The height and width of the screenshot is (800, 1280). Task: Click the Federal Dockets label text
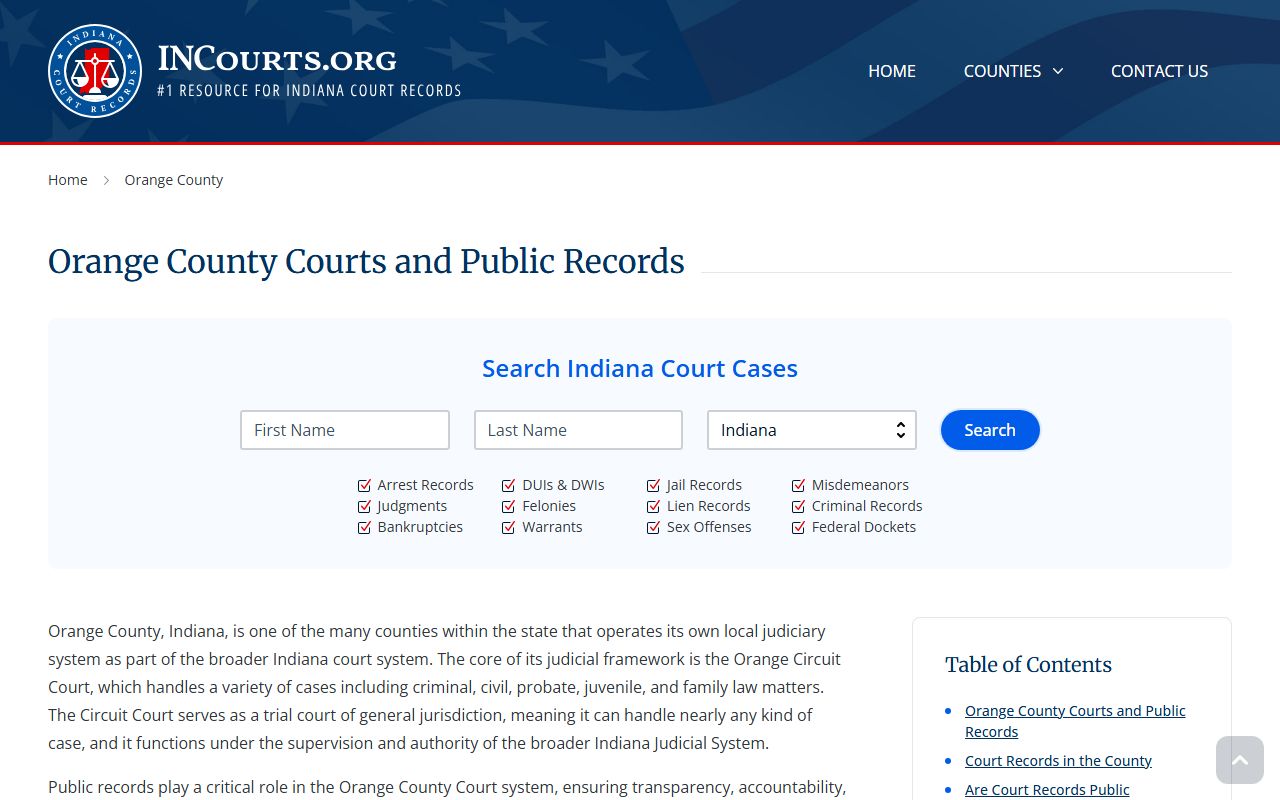click(x=864, y=527)
